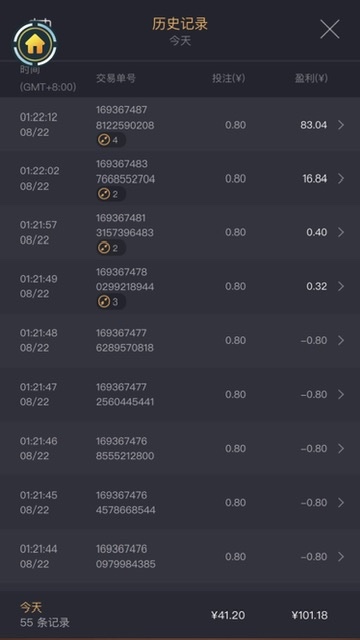Image resolution: width=360 pixels, height=640 pixels.
Task: Tap free-spin badge on the 01:21:57 row
Action: tap(111, 248)
